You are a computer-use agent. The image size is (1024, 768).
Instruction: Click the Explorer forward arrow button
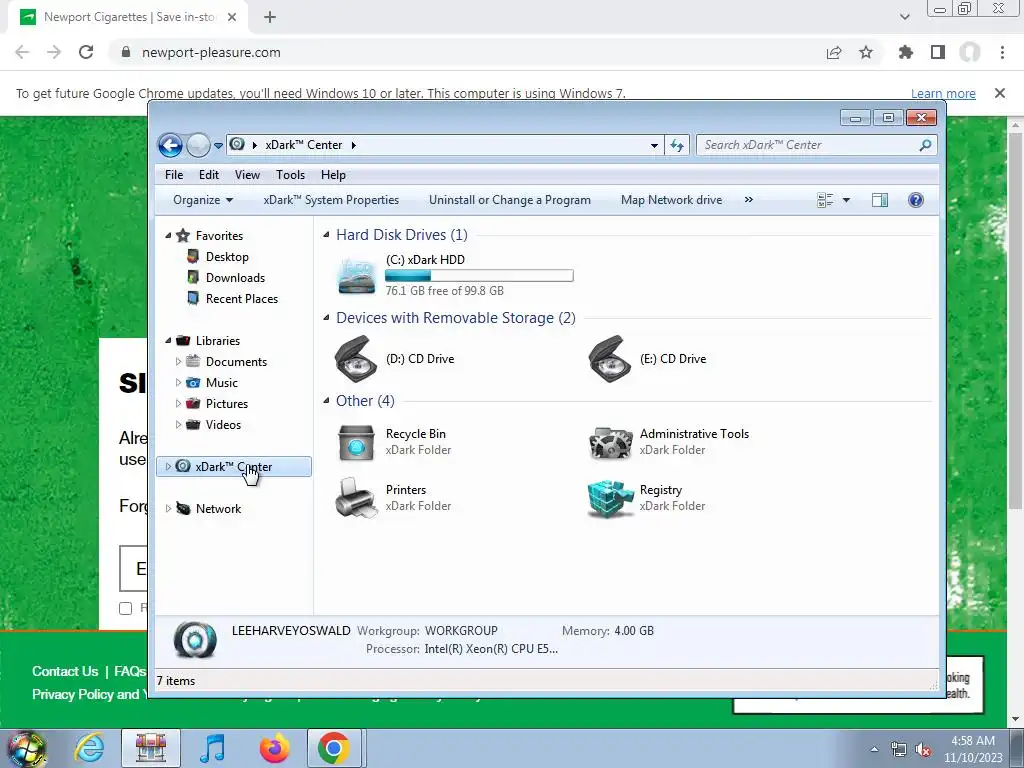[198, 145]
